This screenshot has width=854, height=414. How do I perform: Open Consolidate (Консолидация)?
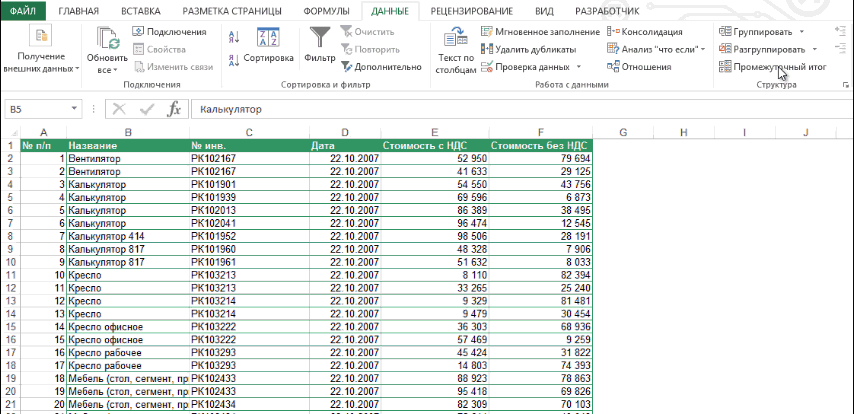tap(645, 32)
